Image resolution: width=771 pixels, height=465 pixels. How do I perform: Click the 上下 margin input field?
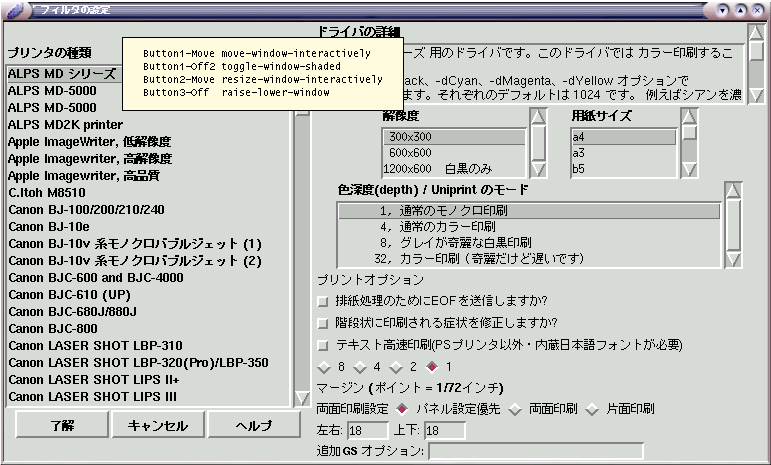click(445, 431)
